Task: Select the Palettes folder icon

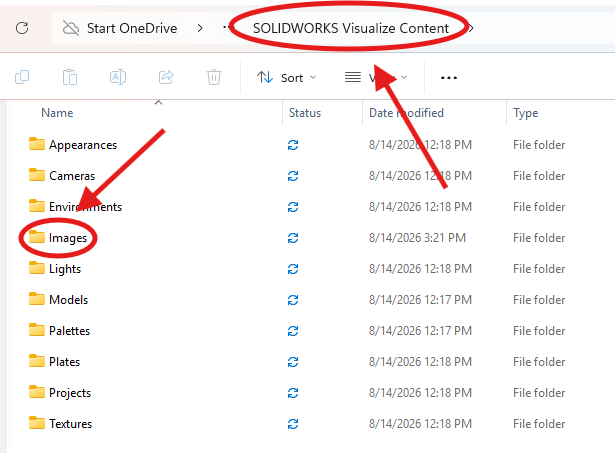Action: (36, 330)
